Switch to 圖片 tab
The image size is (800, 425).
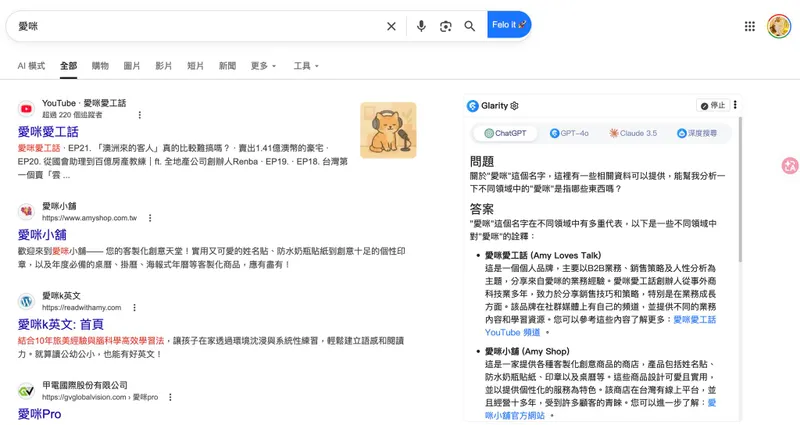click(x=132, y=66)
